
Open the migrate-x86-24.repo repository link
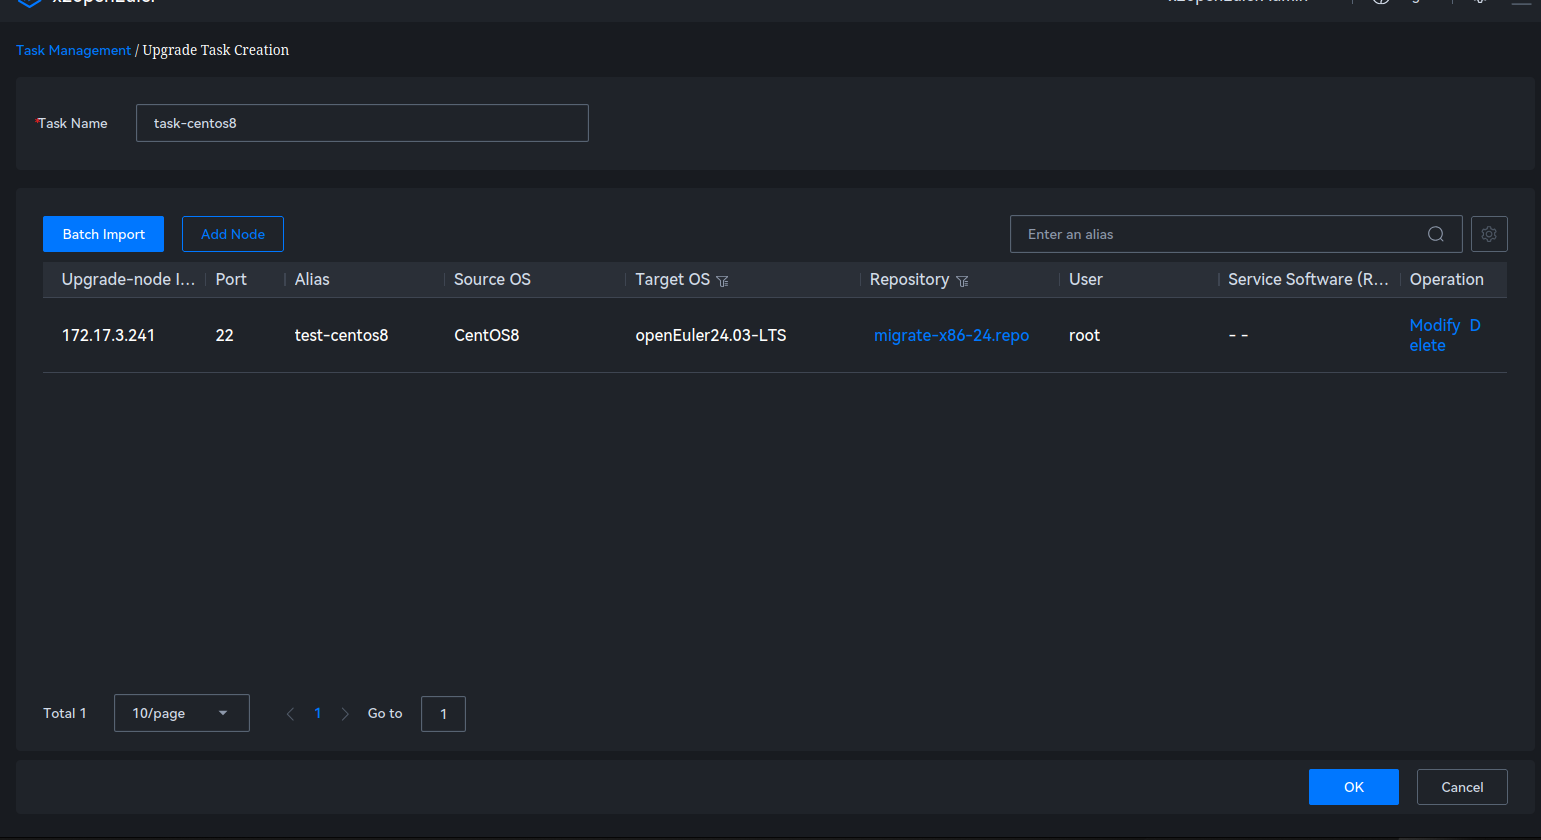click(951, 335)
